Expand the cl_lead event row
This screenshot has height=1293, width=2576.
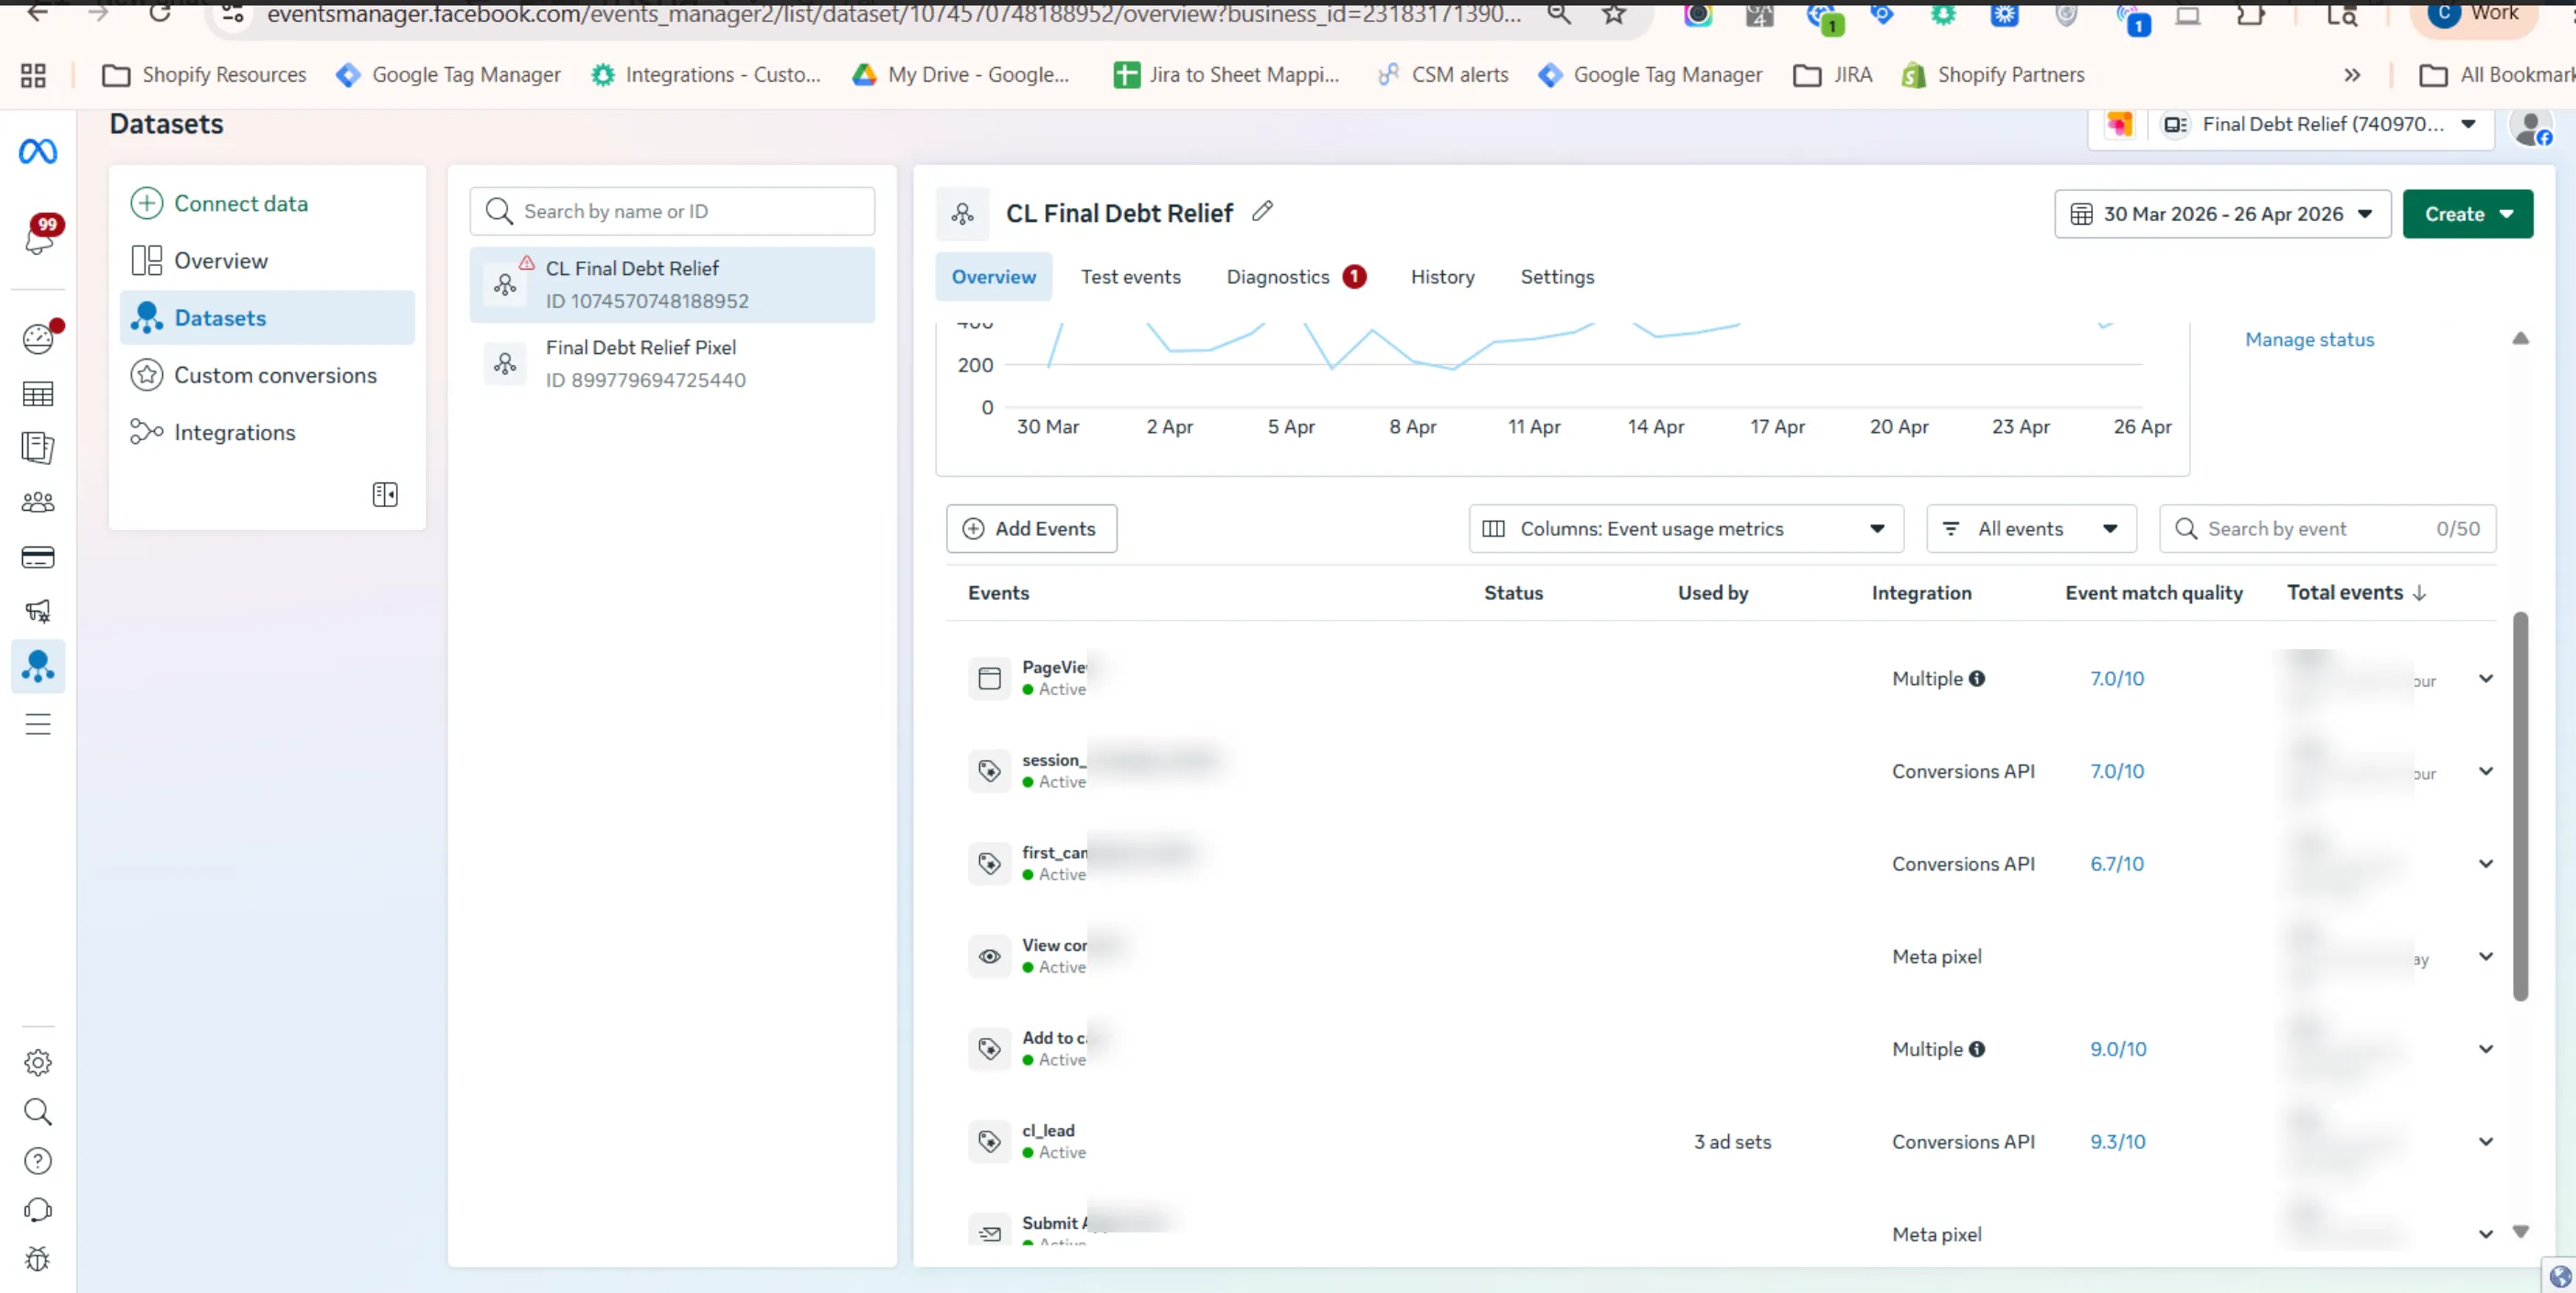click(2486, 1141)
